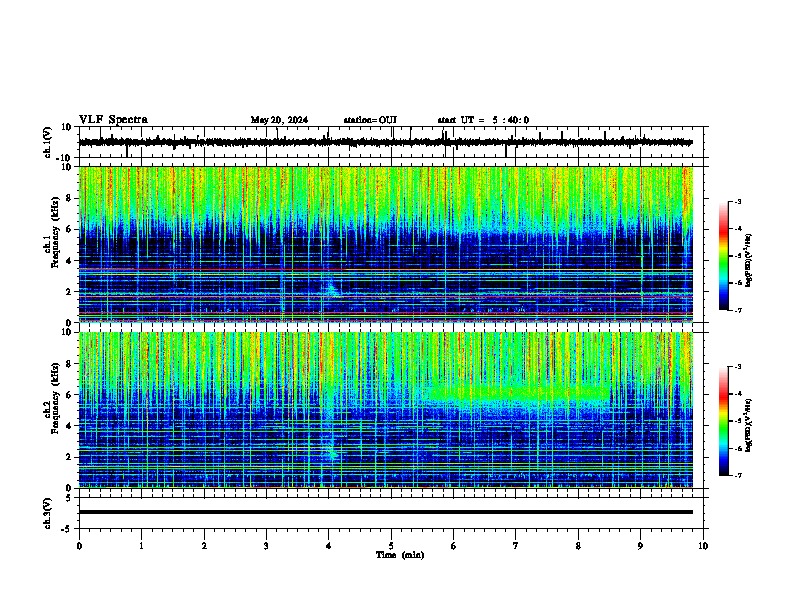Viewport: 792px width, 612px height.
Task: Click the "station=OUI" header label
Action: click(370, 120)
